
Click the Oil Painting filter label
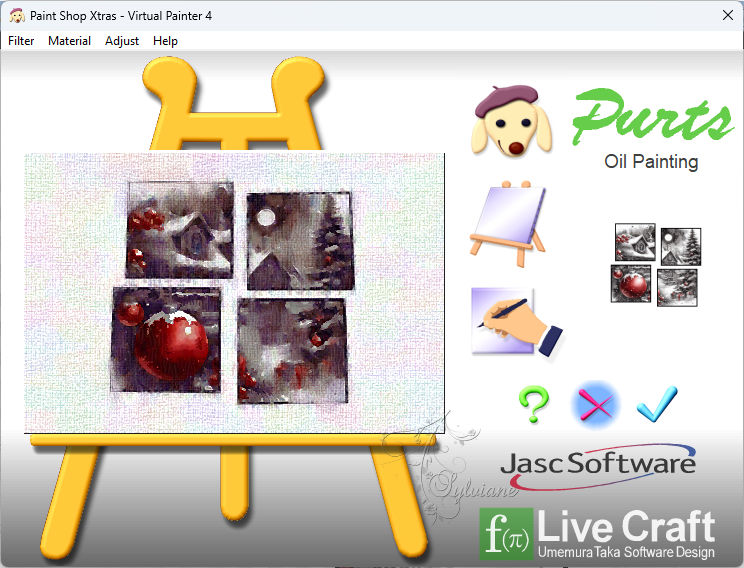click(x=651, y=162)
